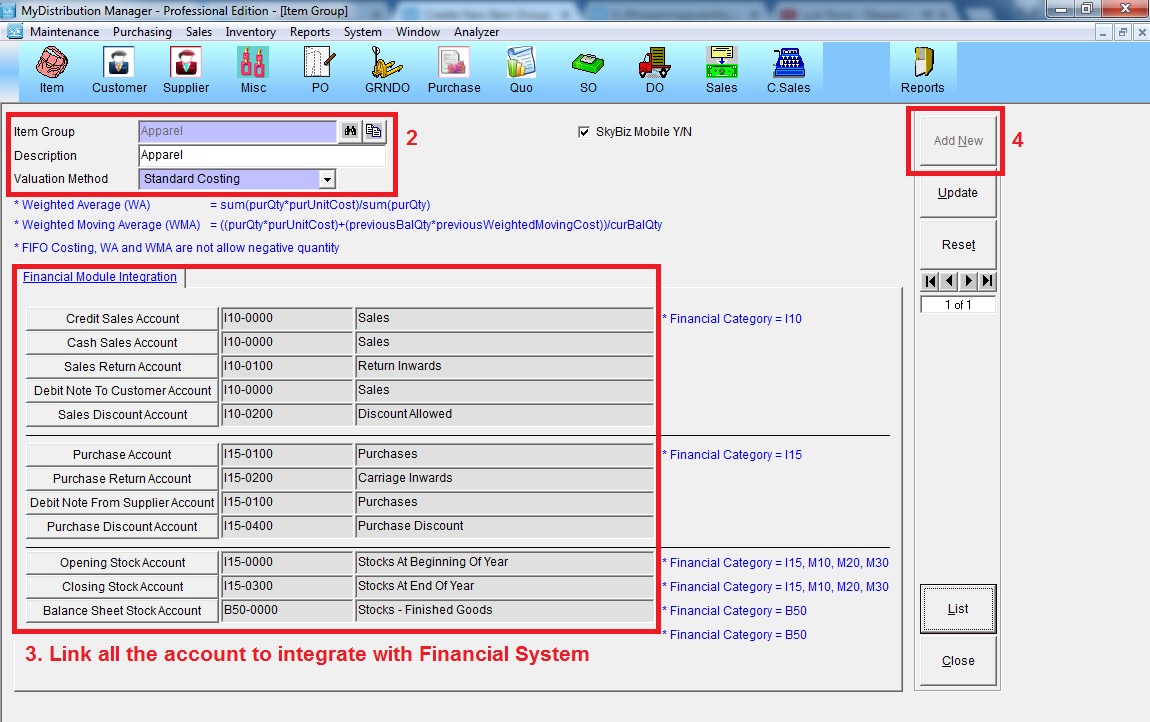Jump to the last record arrow
This screenshot has width=1150, height=722.
987,281
